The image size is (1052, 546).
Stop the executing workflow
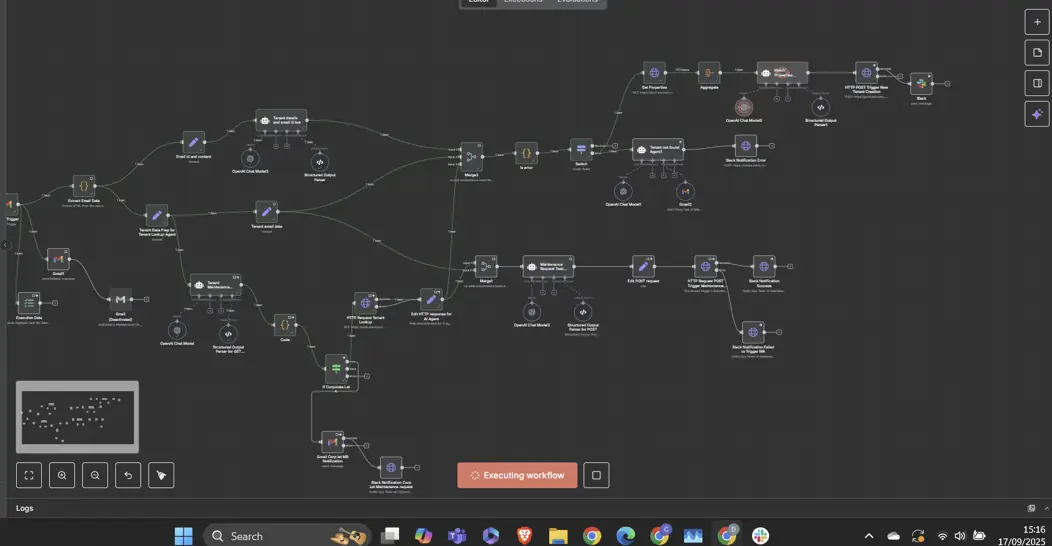click(596, 475)
